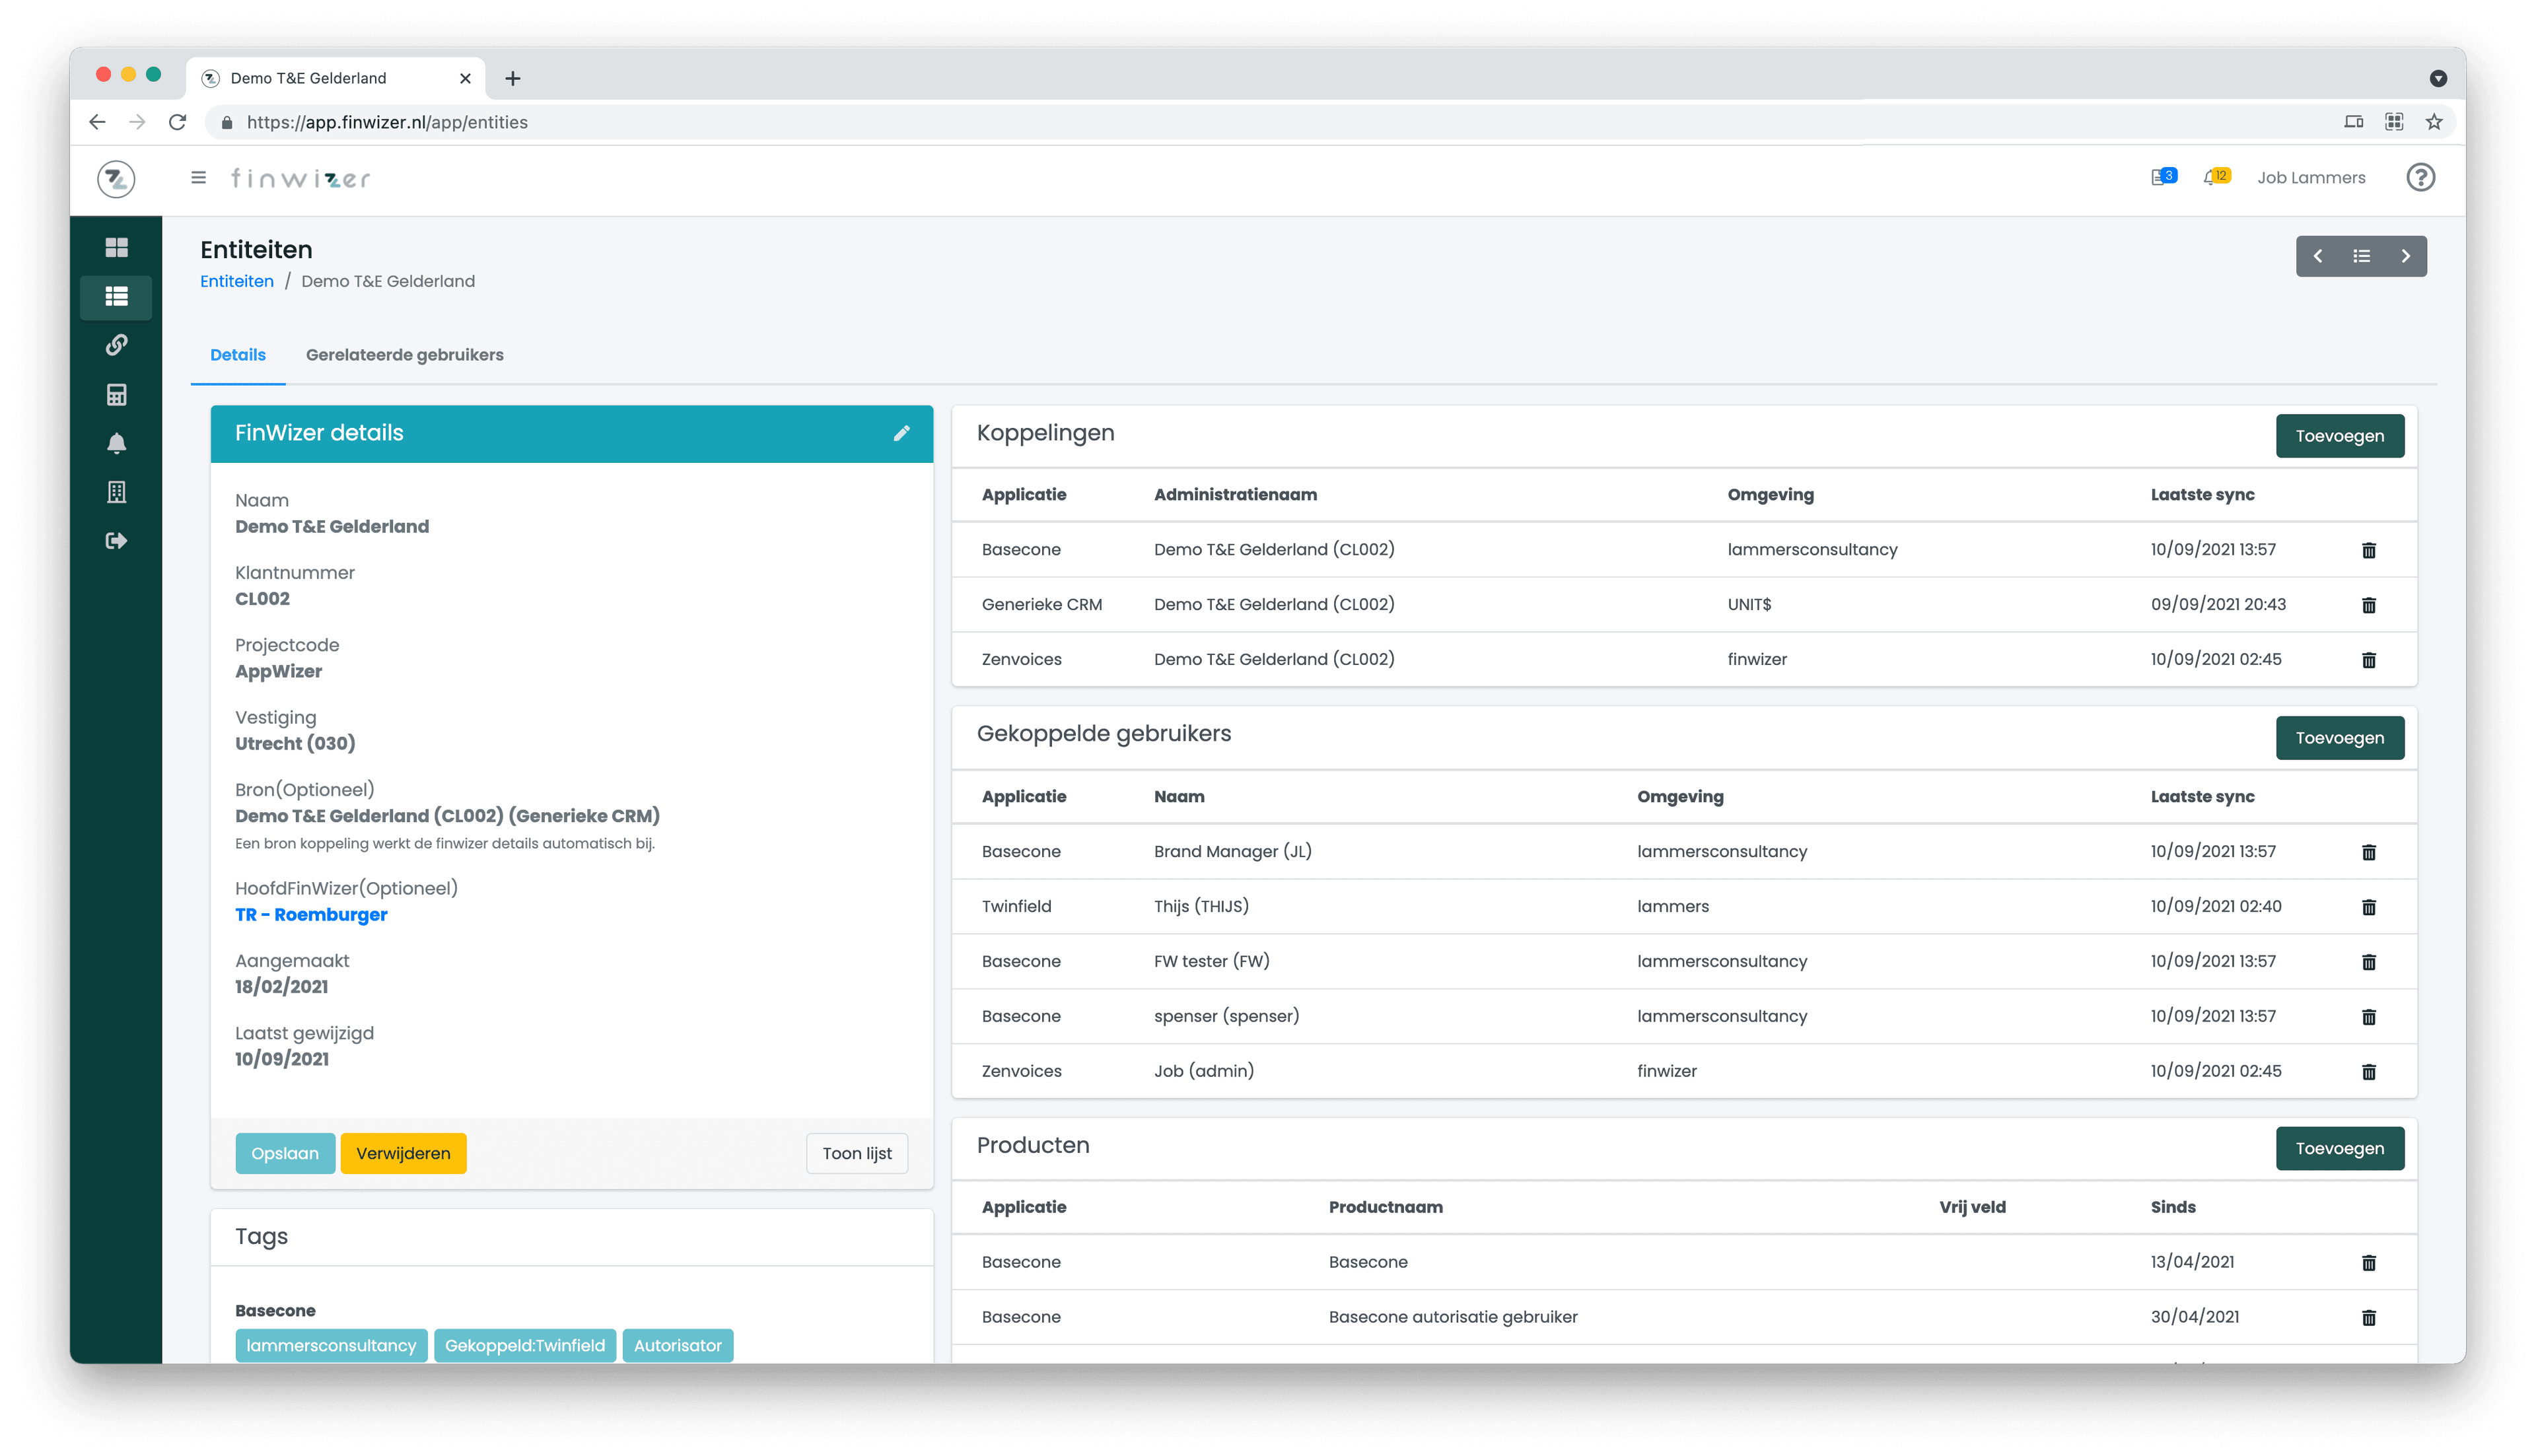Image resolution: width=2536 pixels, height=1456 pixels.
Task: Click the bell notifications icon in sidebar
Action: [x=116, y=443]
